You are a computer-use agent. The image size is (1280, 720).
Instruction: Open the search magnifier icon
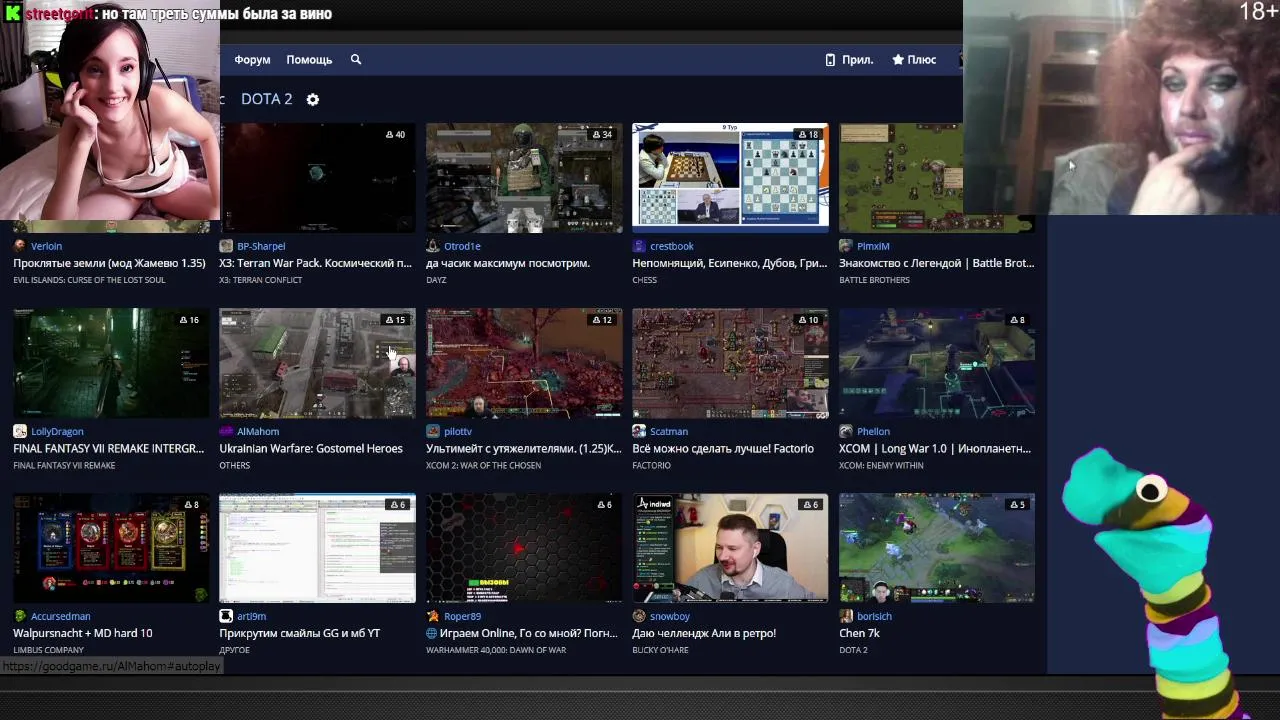pos(355,60)
